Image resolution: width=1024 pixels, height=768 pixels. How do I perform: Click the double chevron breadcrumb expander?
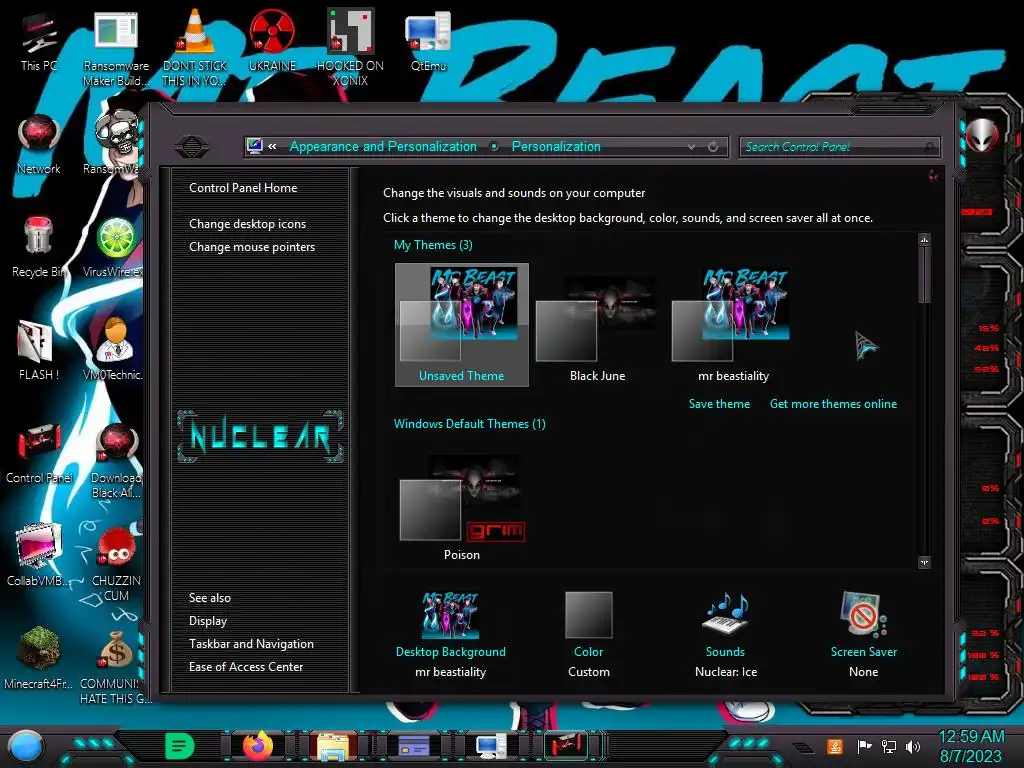272,146
